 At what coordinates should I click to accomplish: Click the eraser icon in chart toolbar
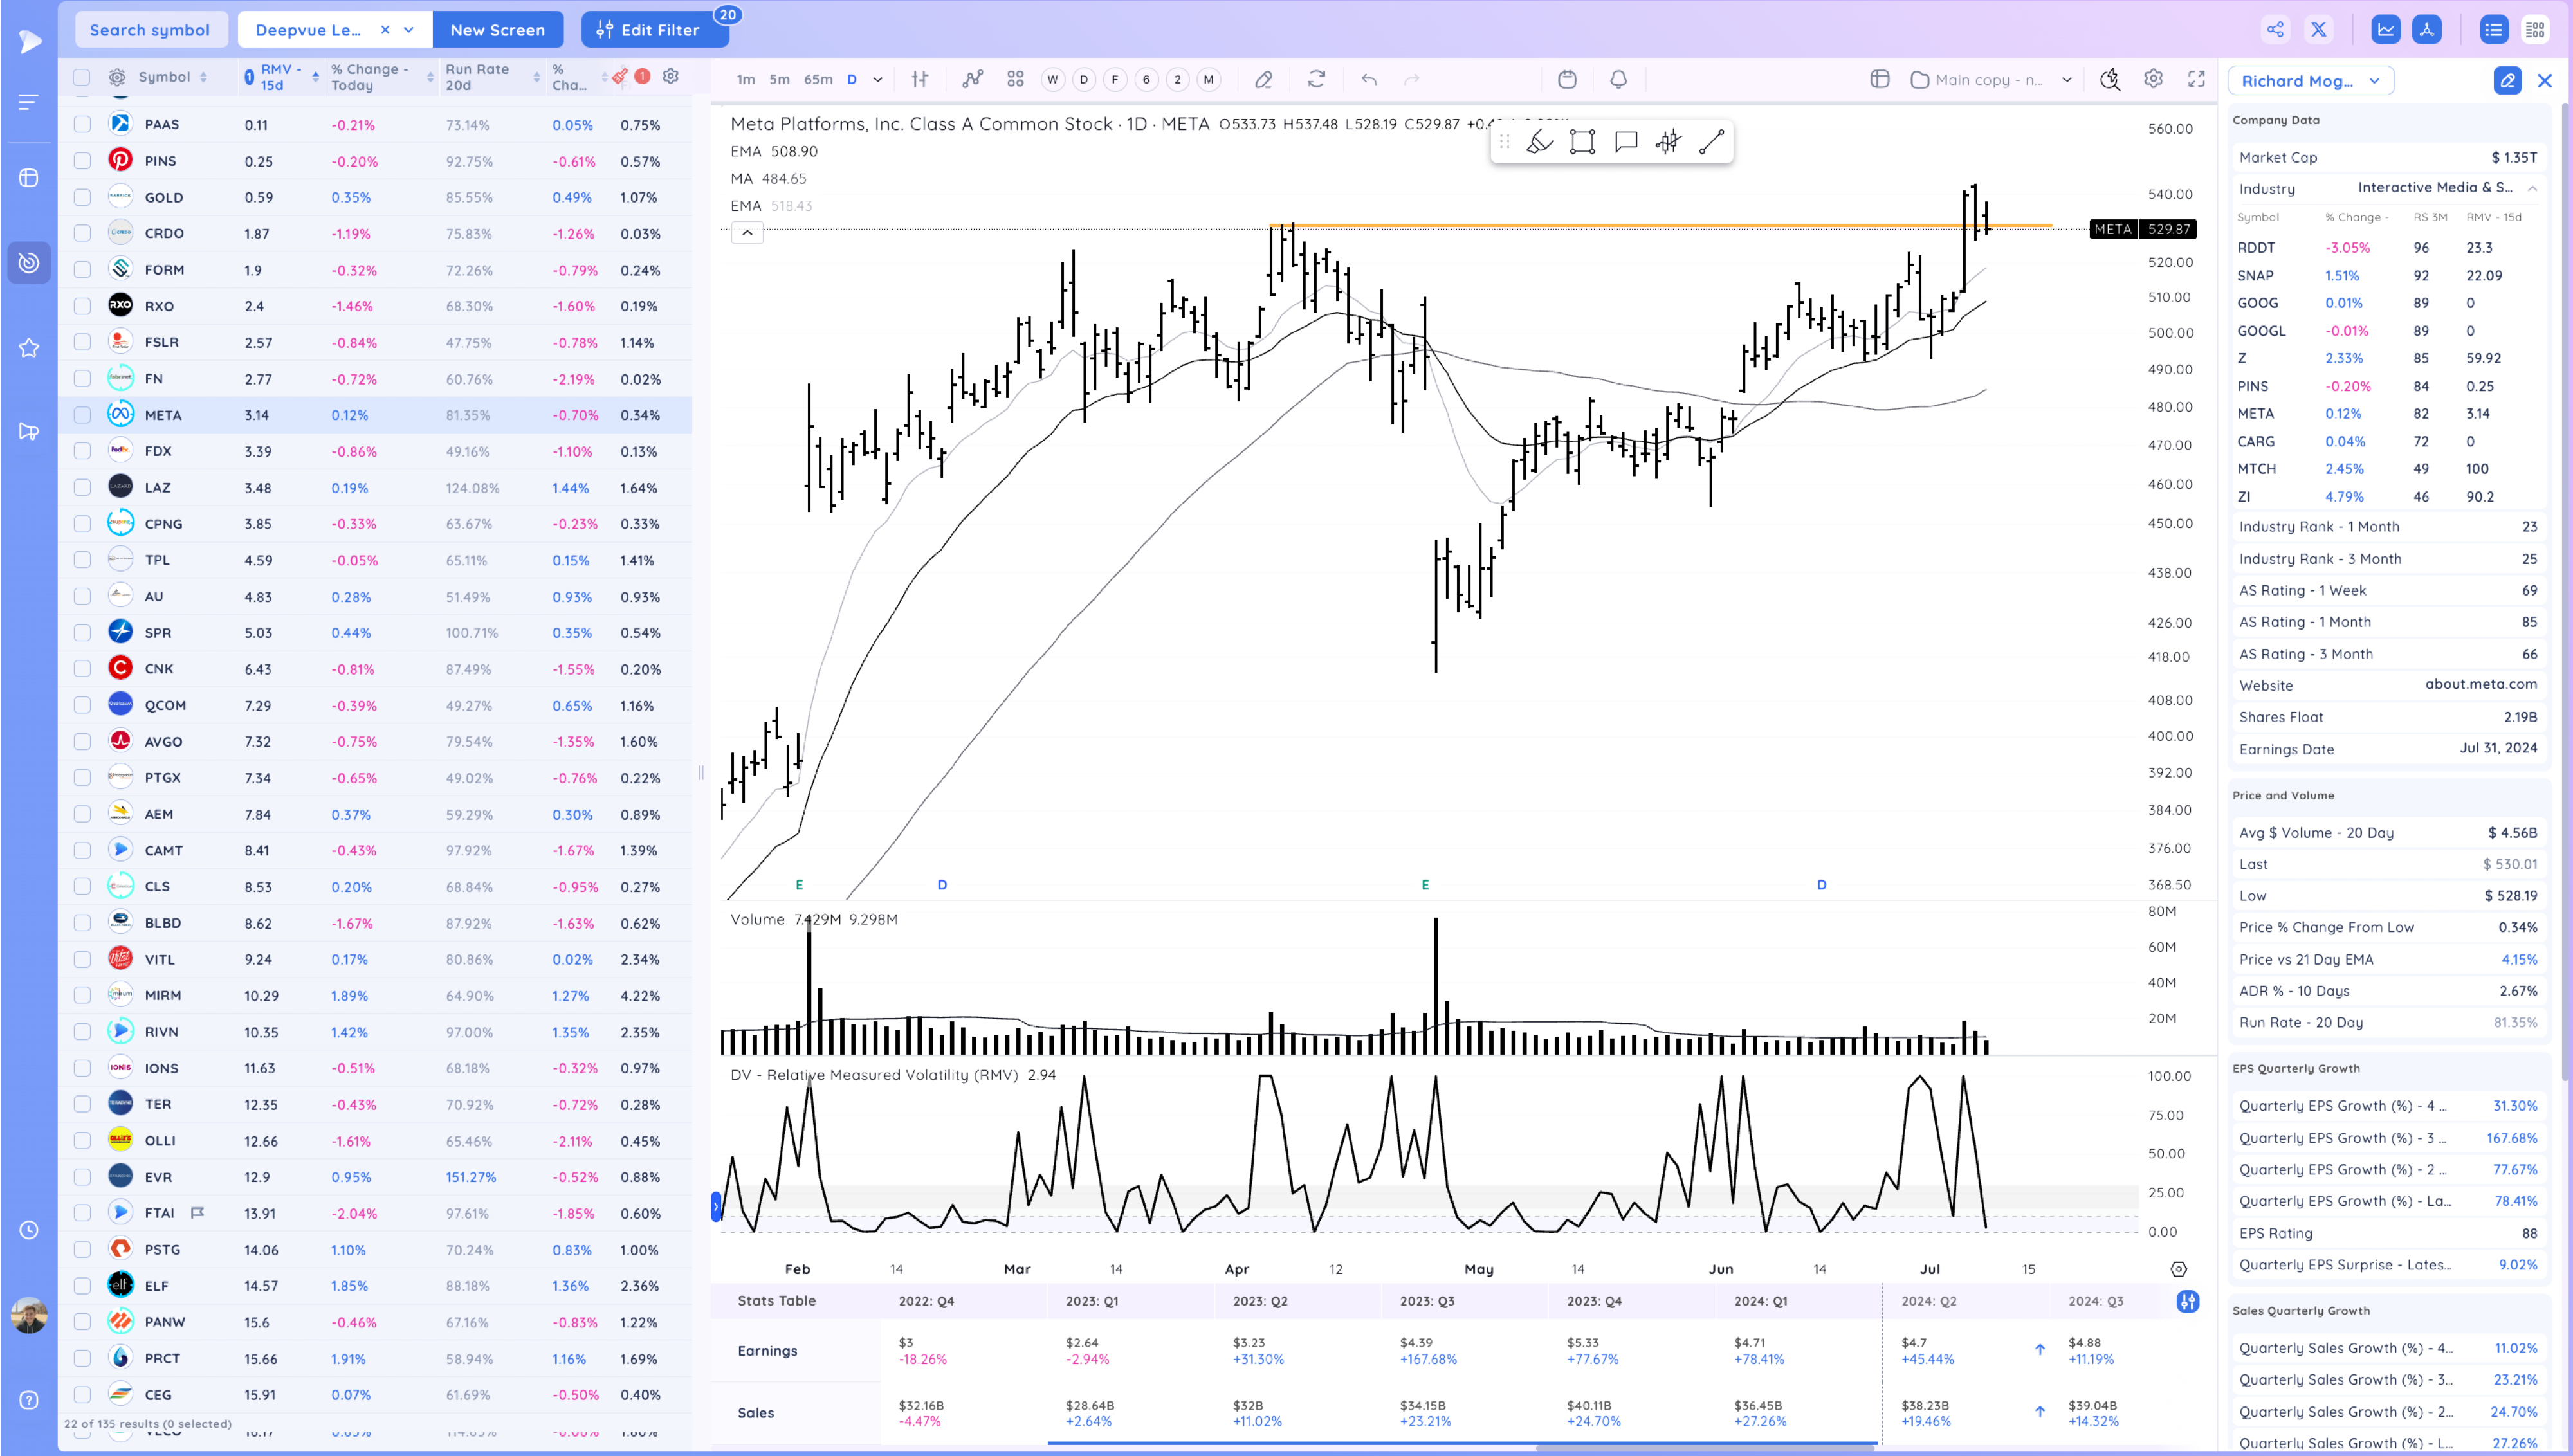[x=1264, y=80]
